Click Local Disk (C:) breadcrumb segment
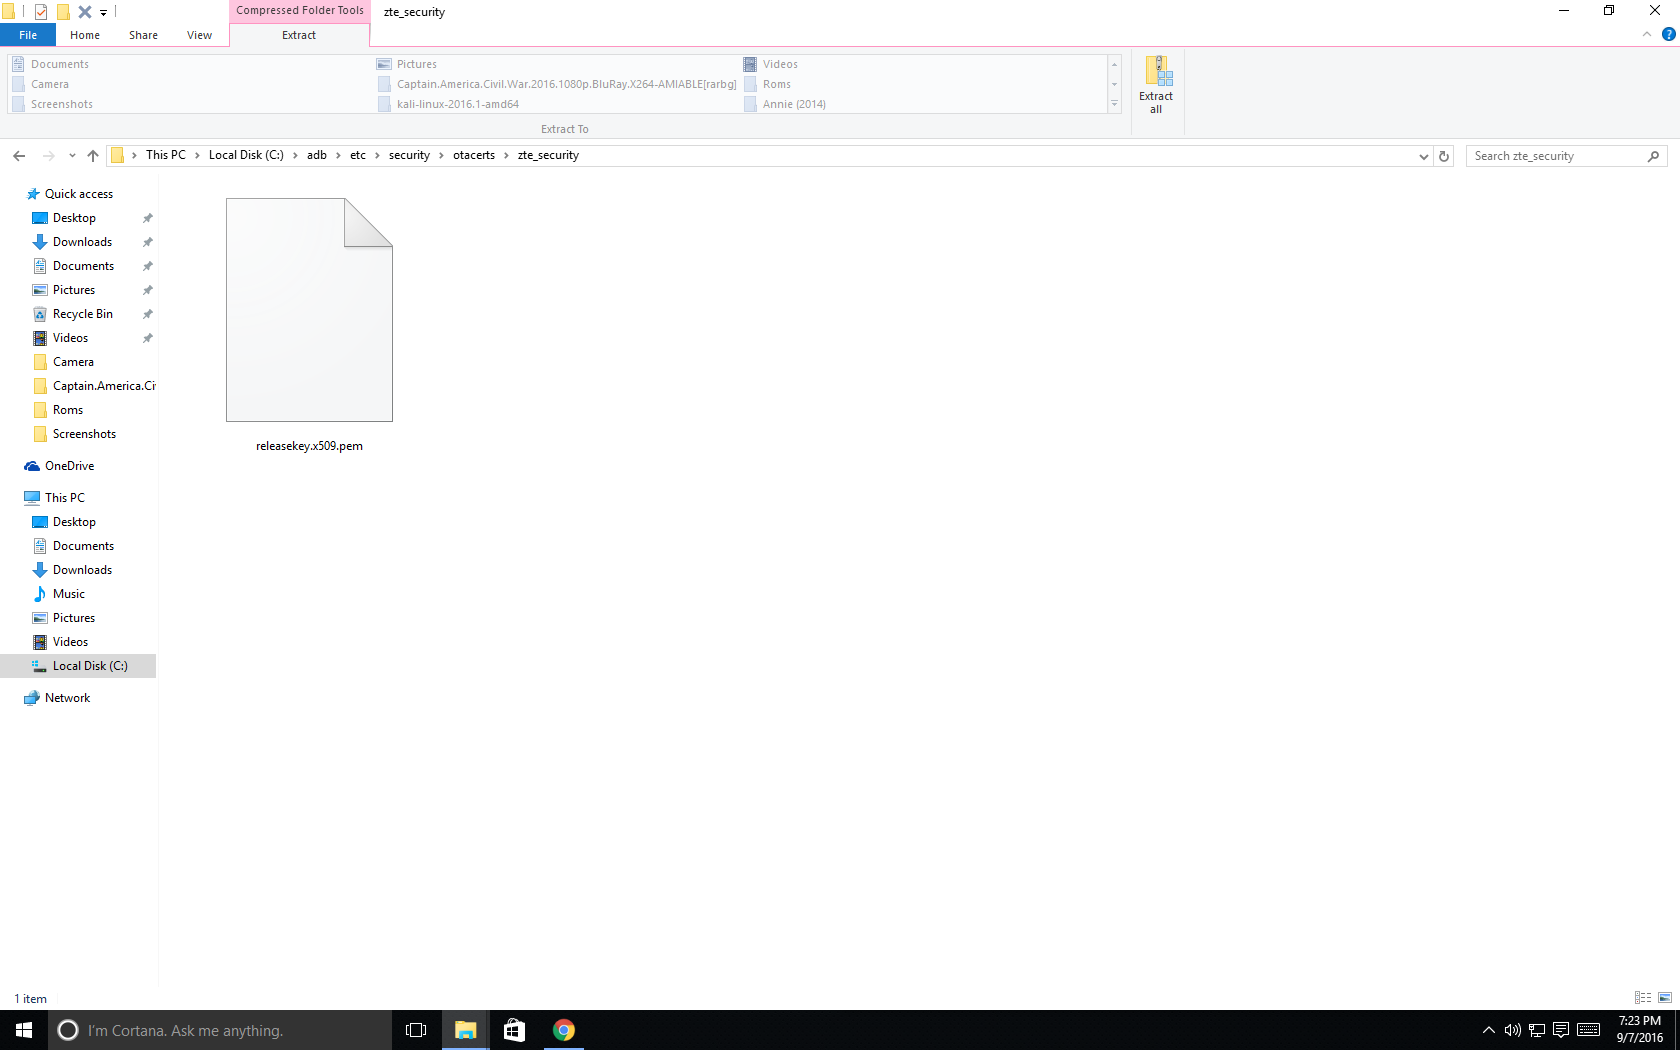1680x1050 pixels. 246,155
